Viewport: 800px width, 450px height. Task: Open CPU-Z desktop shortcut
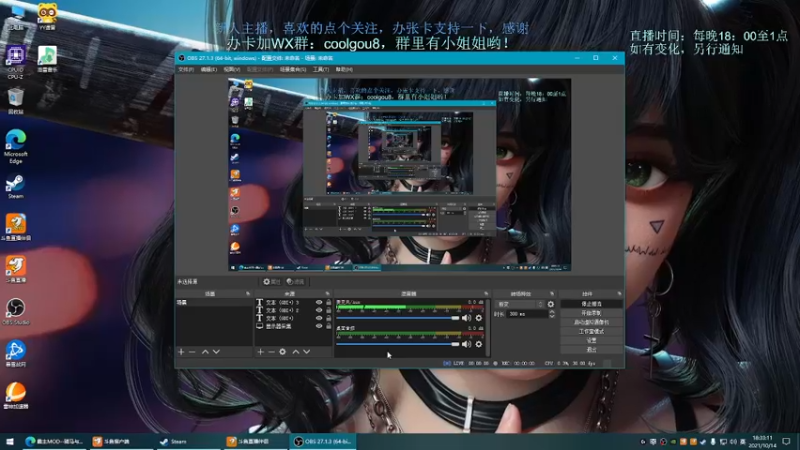pyautogui.click(x=15, y=62)
